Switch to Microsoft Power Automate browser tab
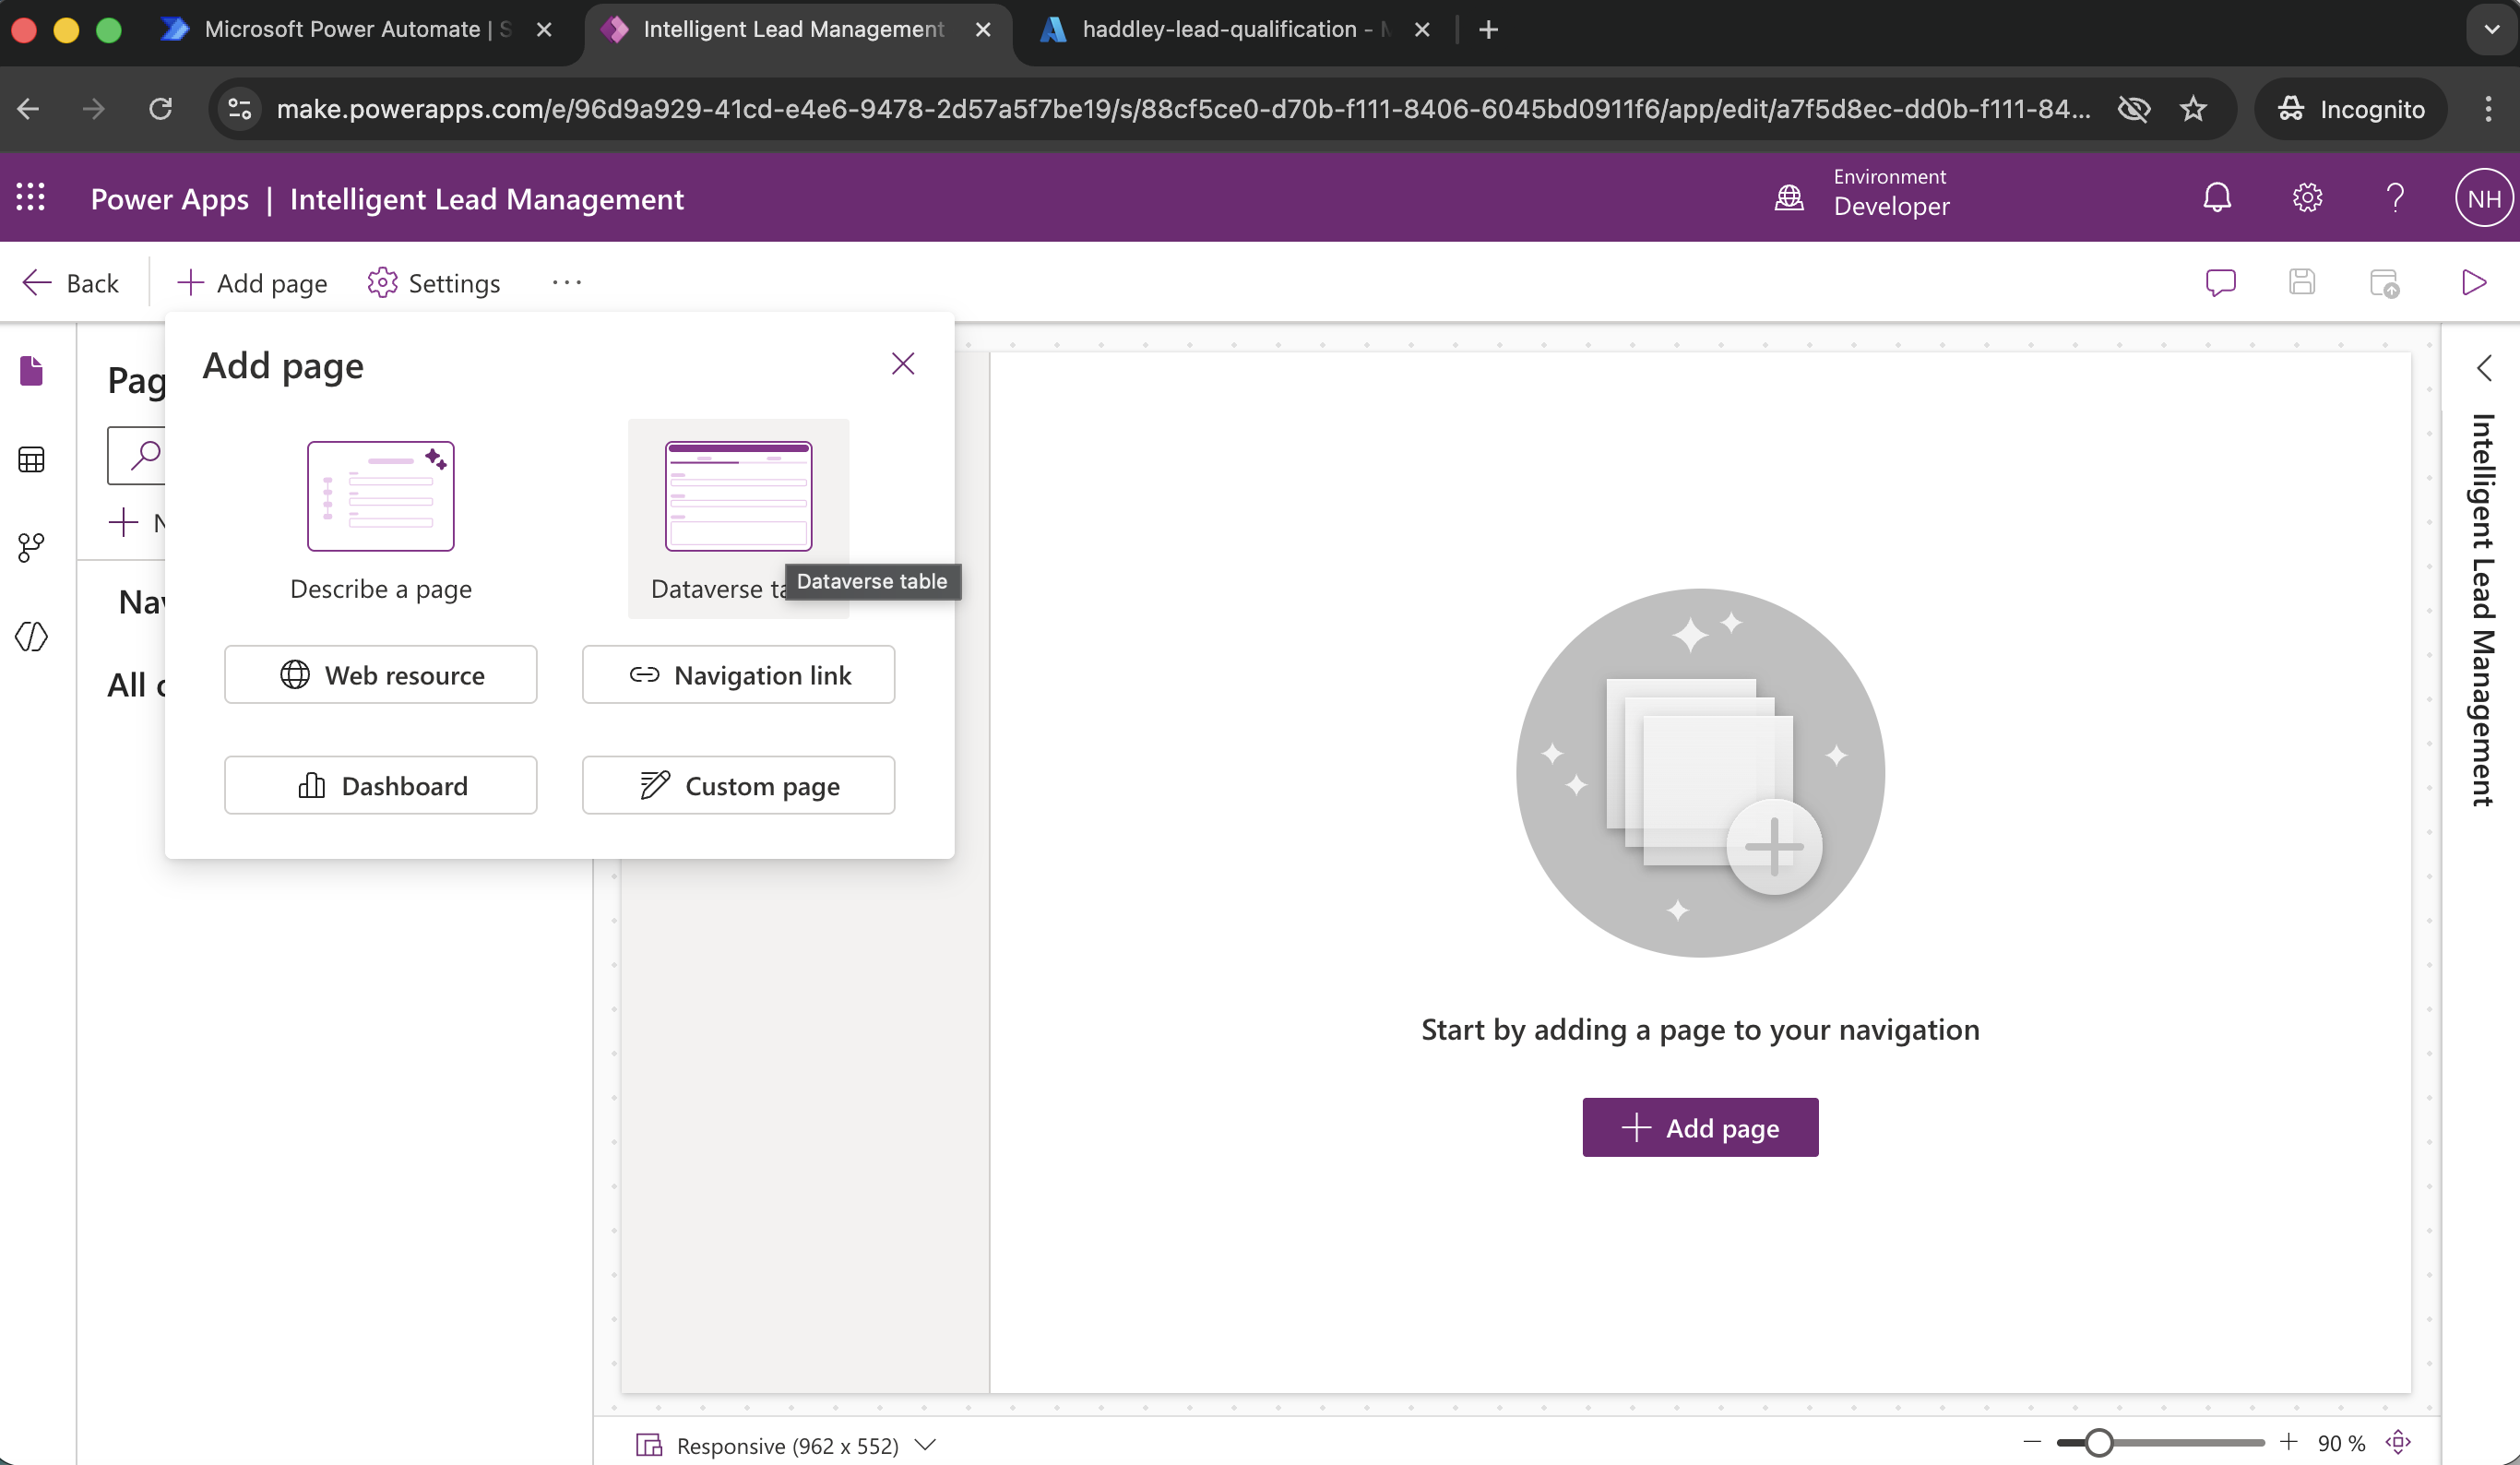This screenshot has height=1465, width=2520. pos(340,30)
